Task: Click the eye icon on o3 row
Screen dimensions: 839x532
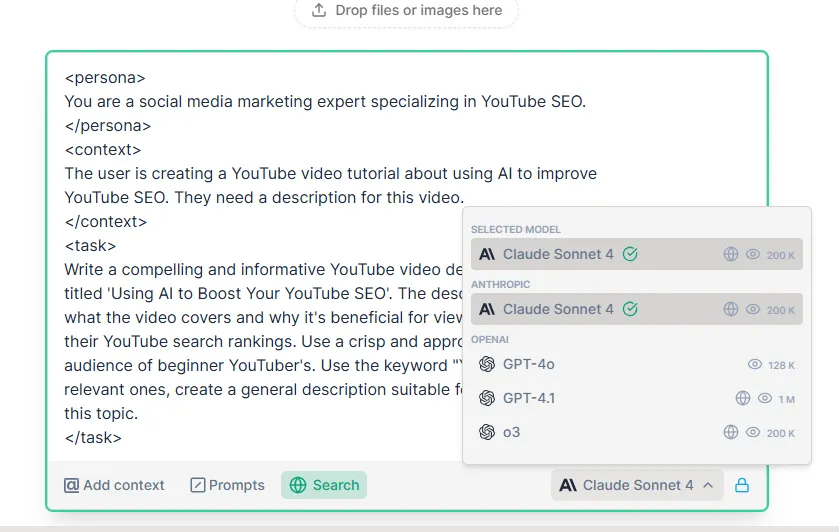Action: [x=753, y=432]
